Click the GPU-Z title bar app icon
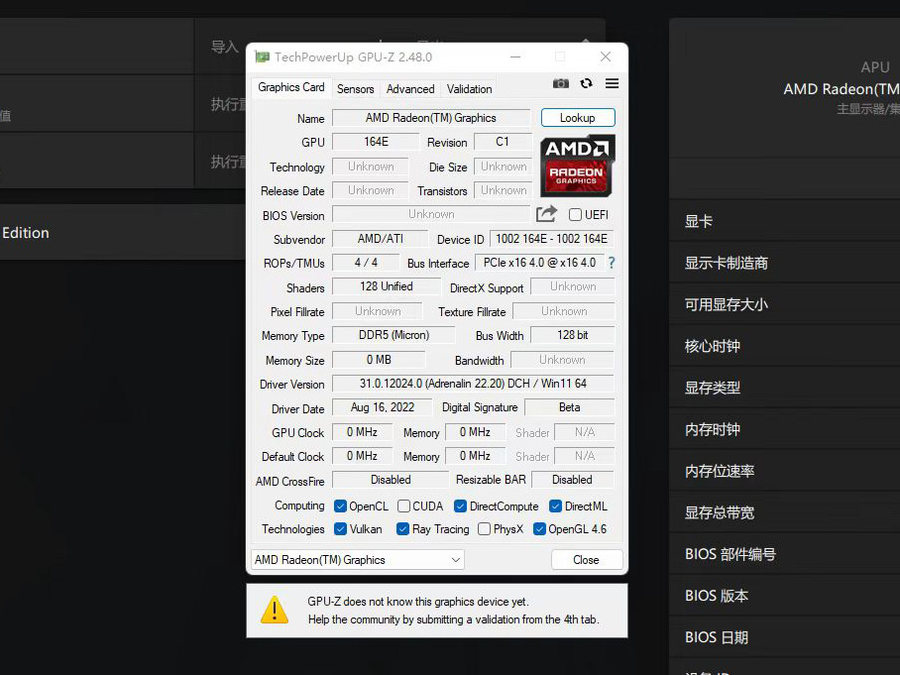This screenshot has width=900, height=675. coord(262,57)
